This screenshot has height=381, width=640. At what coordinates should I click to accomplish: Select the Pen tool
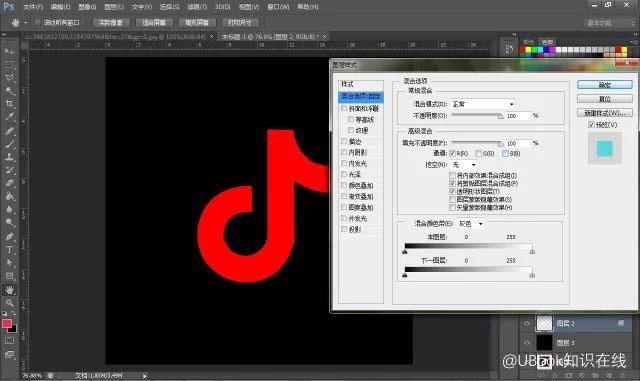coord(9,236)
